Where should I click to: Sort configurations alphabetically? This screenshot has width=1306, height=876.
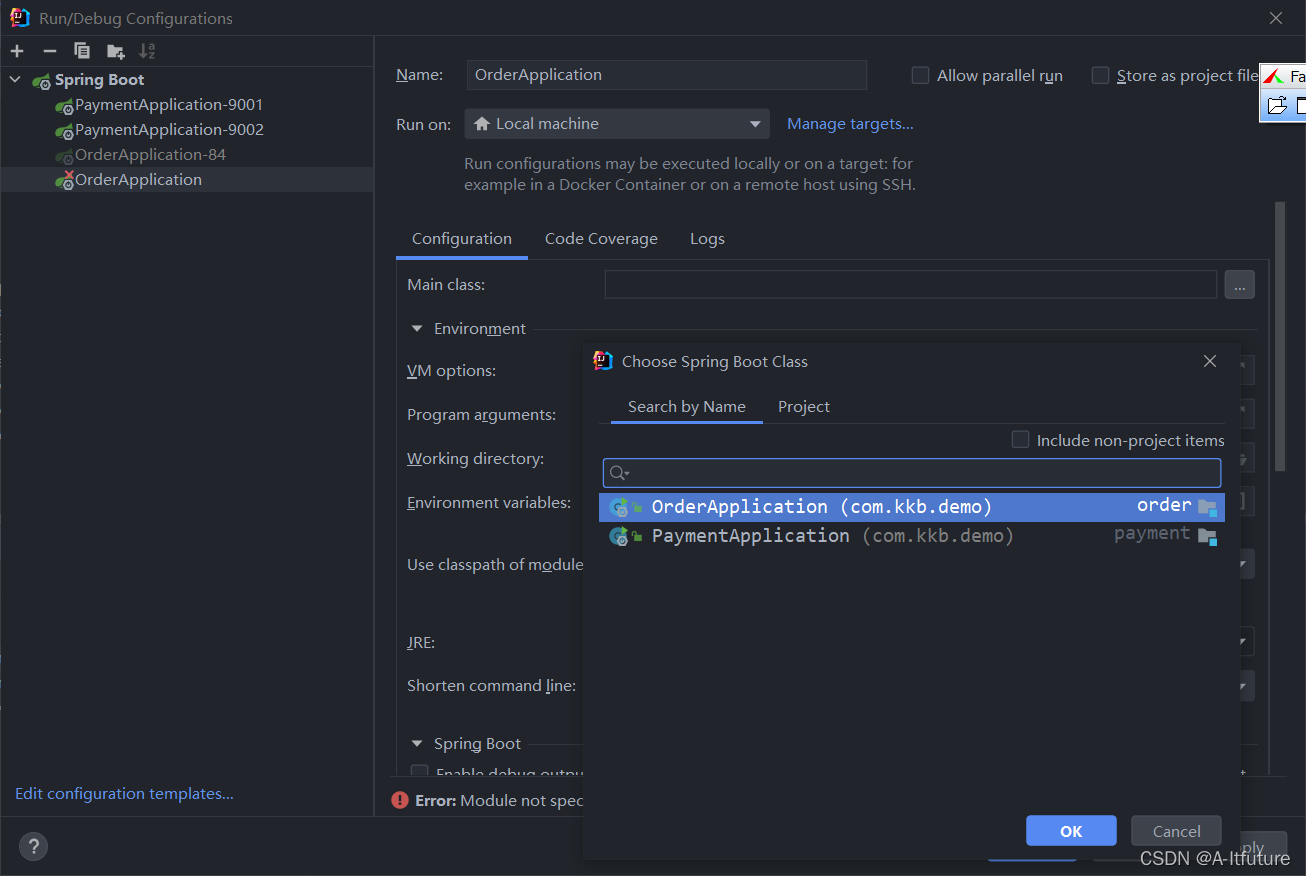(x=147, y=51)
